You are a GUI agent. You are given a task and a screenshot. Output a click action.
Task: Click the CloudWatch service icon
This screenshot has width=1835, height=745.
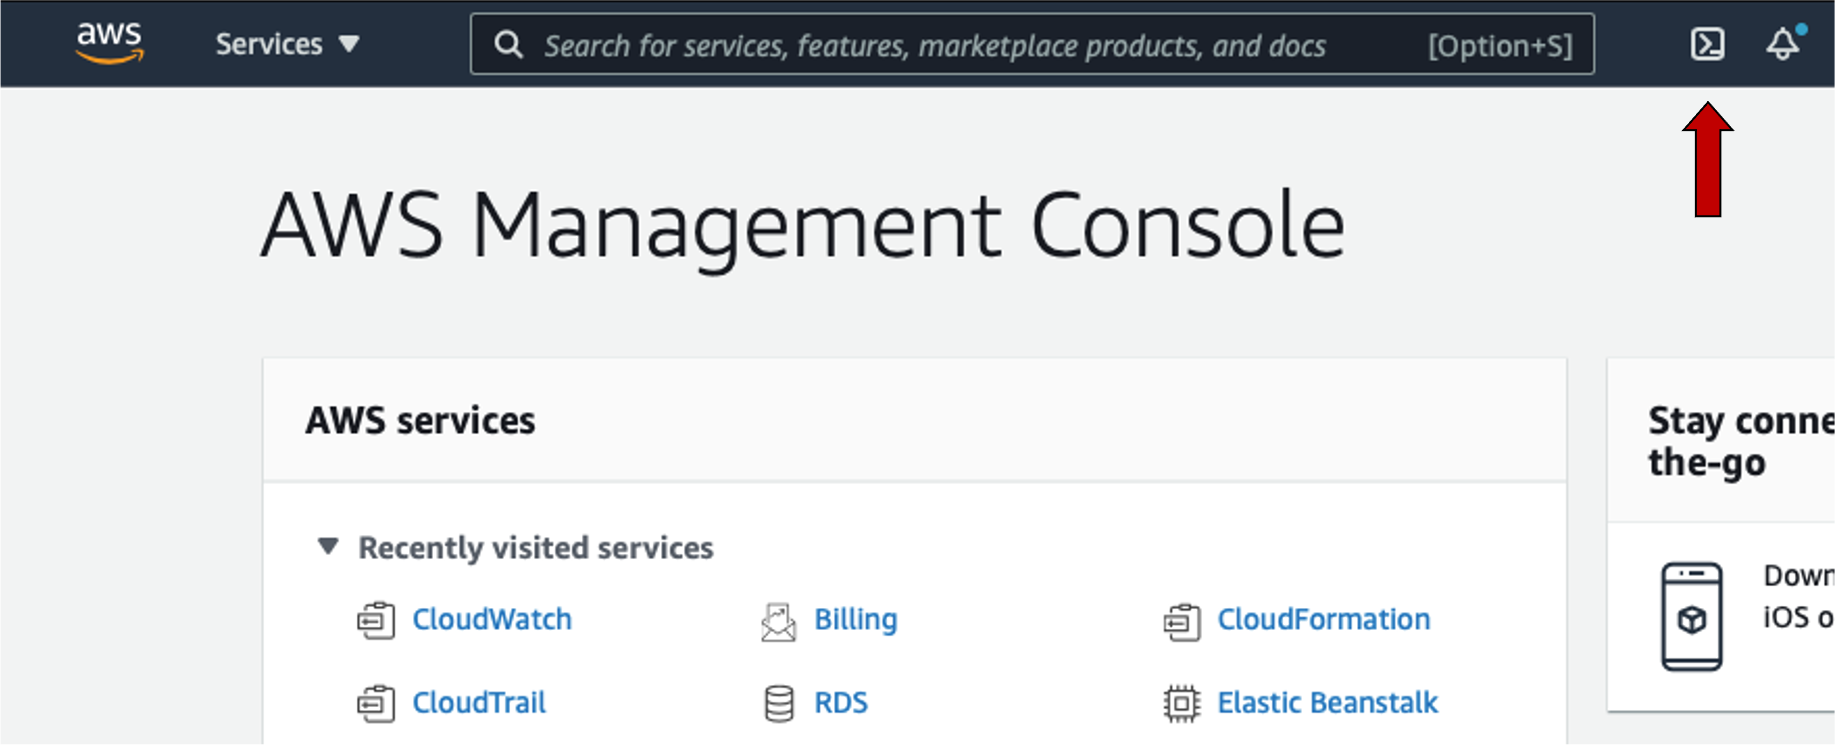coord(376,621)
